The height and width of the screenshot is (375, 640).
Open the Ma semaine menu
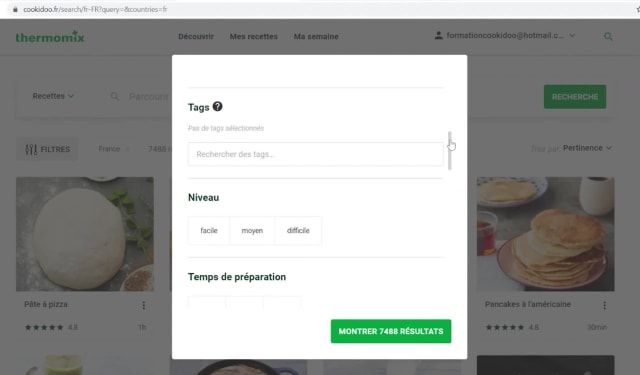pos(316,36)
